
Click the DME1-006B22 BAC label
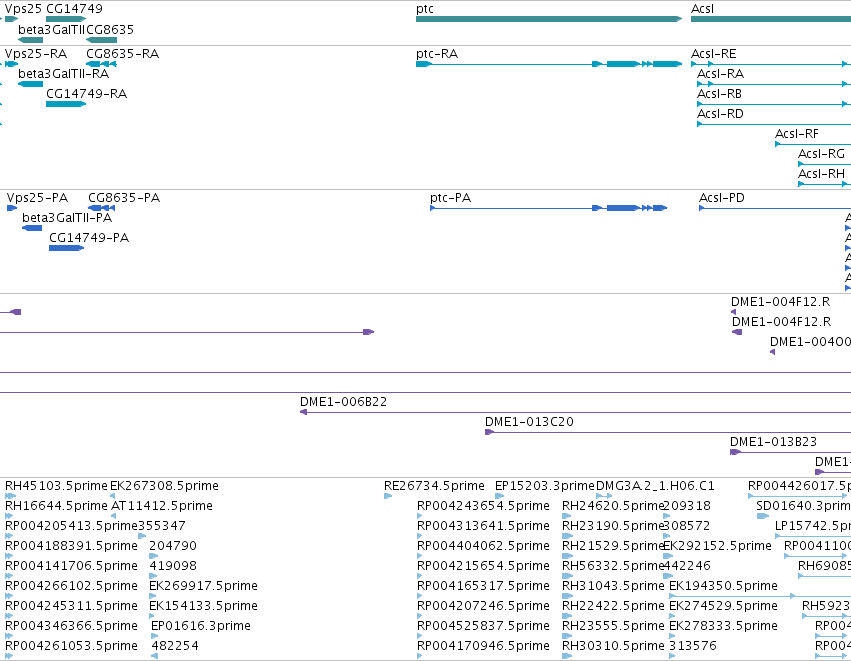(x=344, y=402)
